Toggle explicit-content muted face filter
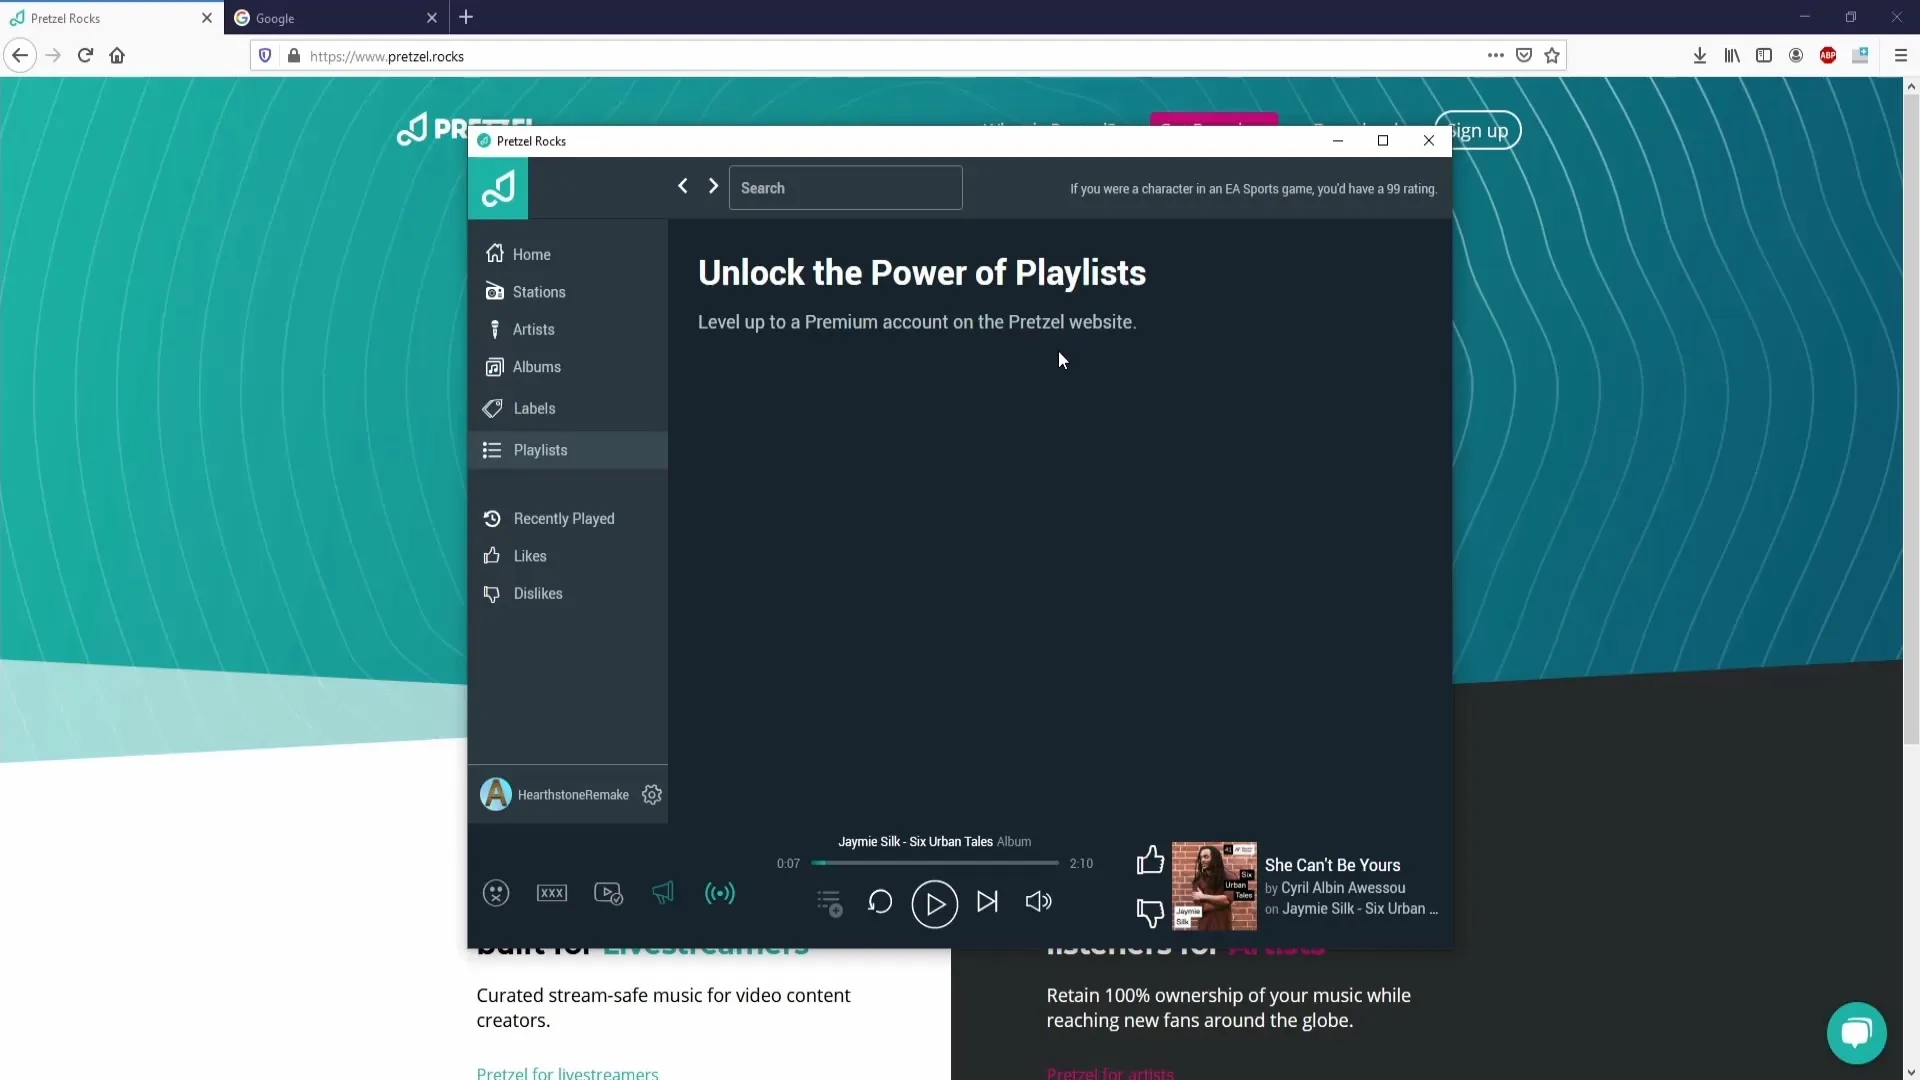The width and height of the screenshot is (1920, 1080). 496,893
